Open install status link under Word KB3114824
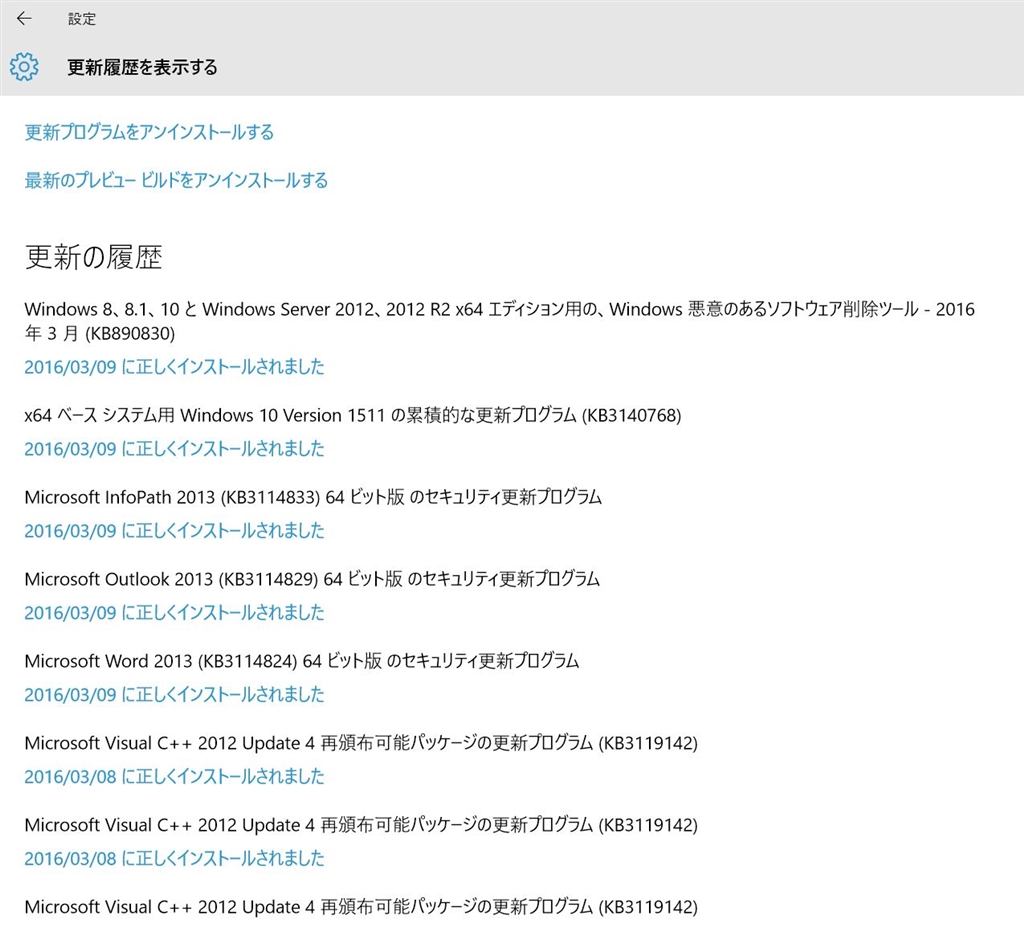Viewport: 1024px width, 927px height. coord(174,694)
